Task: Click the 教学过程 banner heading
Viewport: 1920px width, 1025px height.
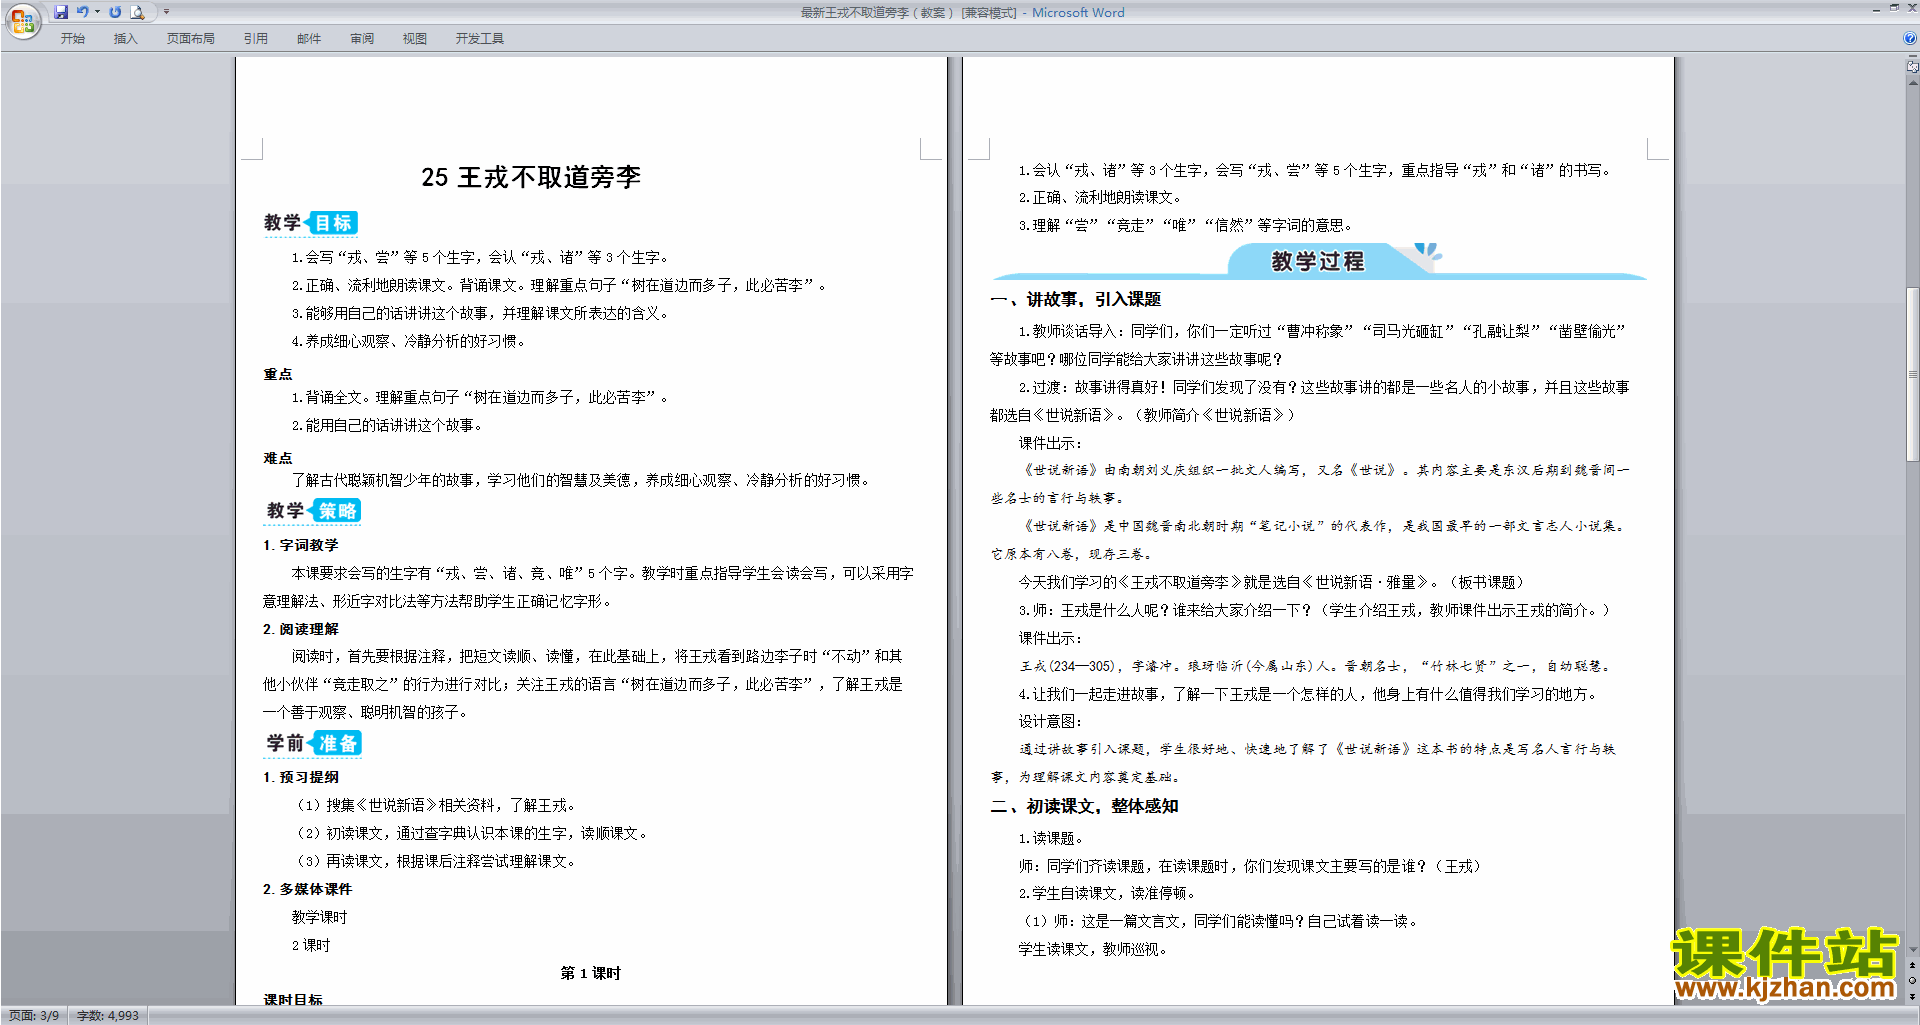Action: (x=1318, y=261)
